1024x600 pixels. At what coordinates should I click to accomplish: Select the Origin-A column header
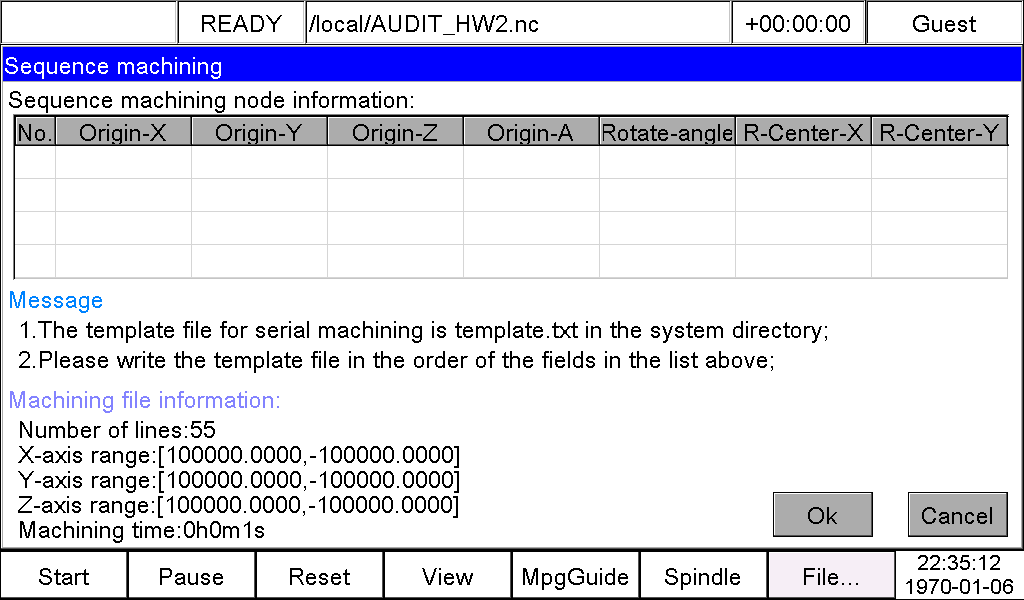coord(531,133)
